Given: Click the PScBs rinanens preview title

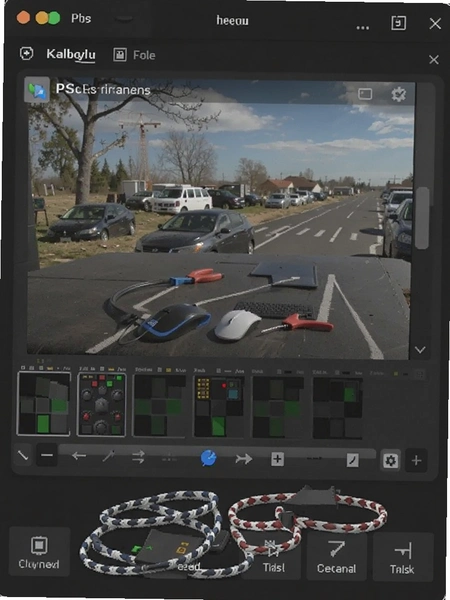Looking at the screenshot, I should tap(103, 90).
